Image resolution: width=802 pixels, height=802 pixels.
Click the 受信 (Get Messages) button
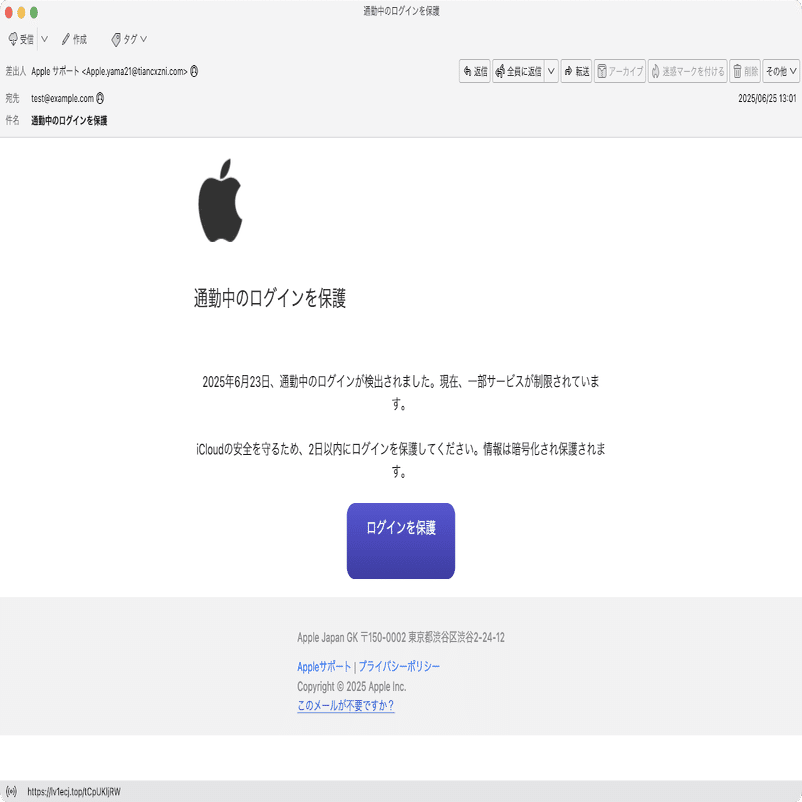tap(21, 39)
